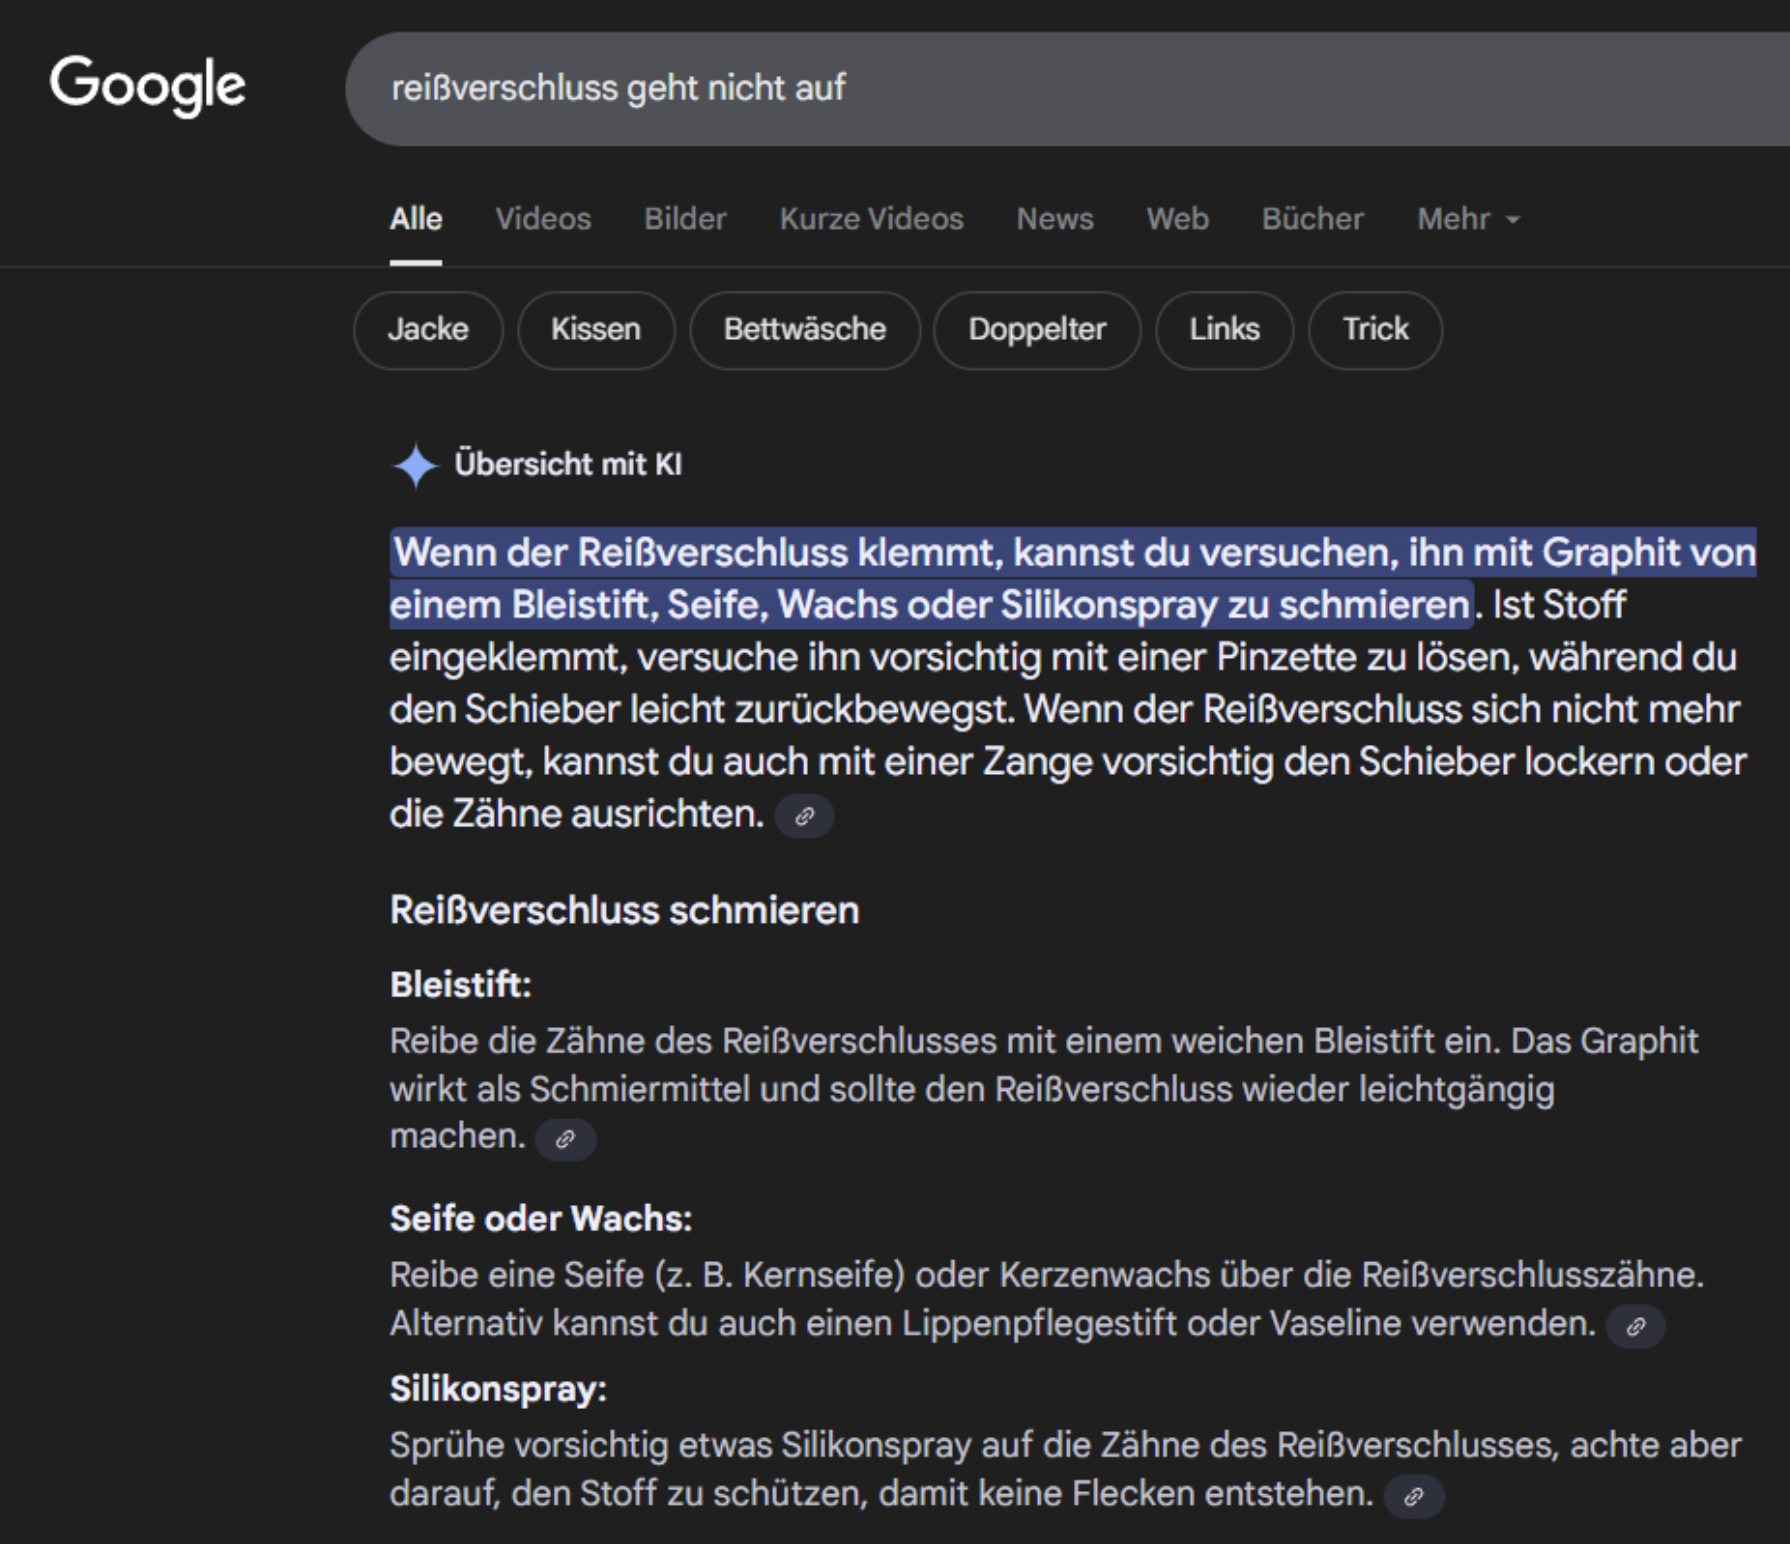The image size is (1790, 1544).
Task: Click the Google logo
Action: 147,84
